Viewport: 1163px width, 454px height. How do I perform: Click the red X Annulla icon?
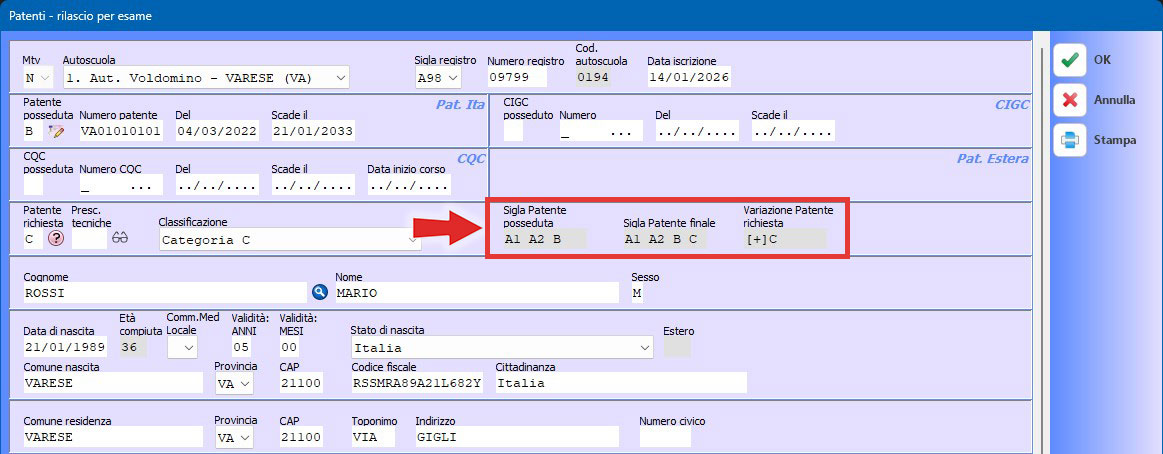1069,100
